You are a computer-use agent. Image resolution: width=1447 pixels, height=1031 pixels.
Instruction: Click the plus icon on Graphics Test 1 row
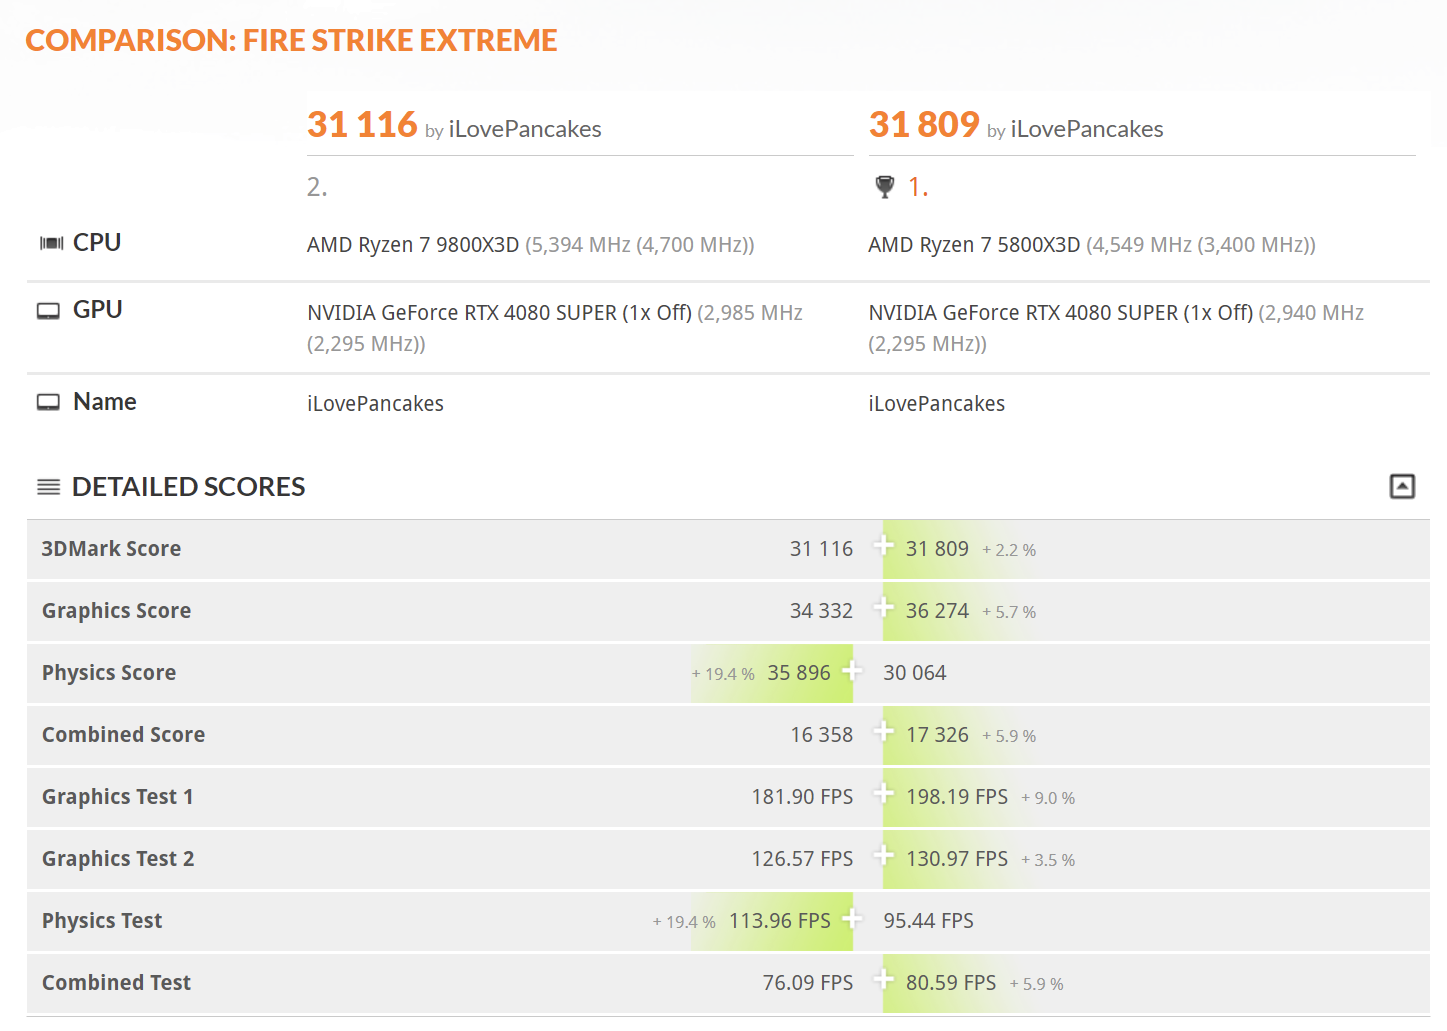click(x=883, y=794)
